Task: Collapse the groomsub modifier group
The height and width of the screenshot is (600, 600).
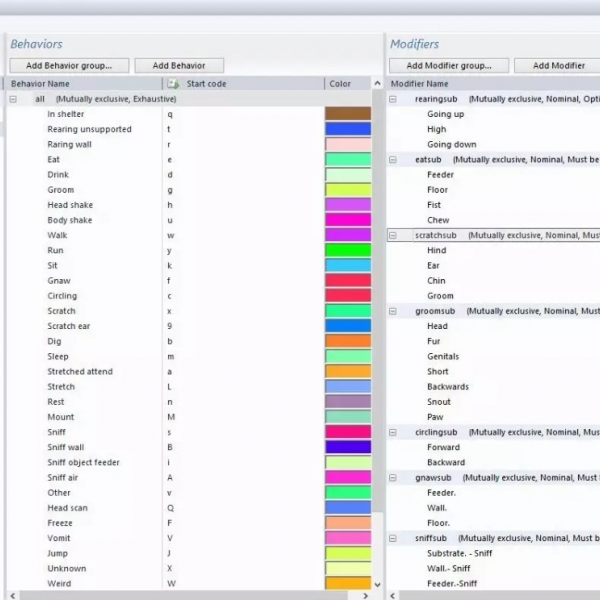Action: (x=393, y=311)
